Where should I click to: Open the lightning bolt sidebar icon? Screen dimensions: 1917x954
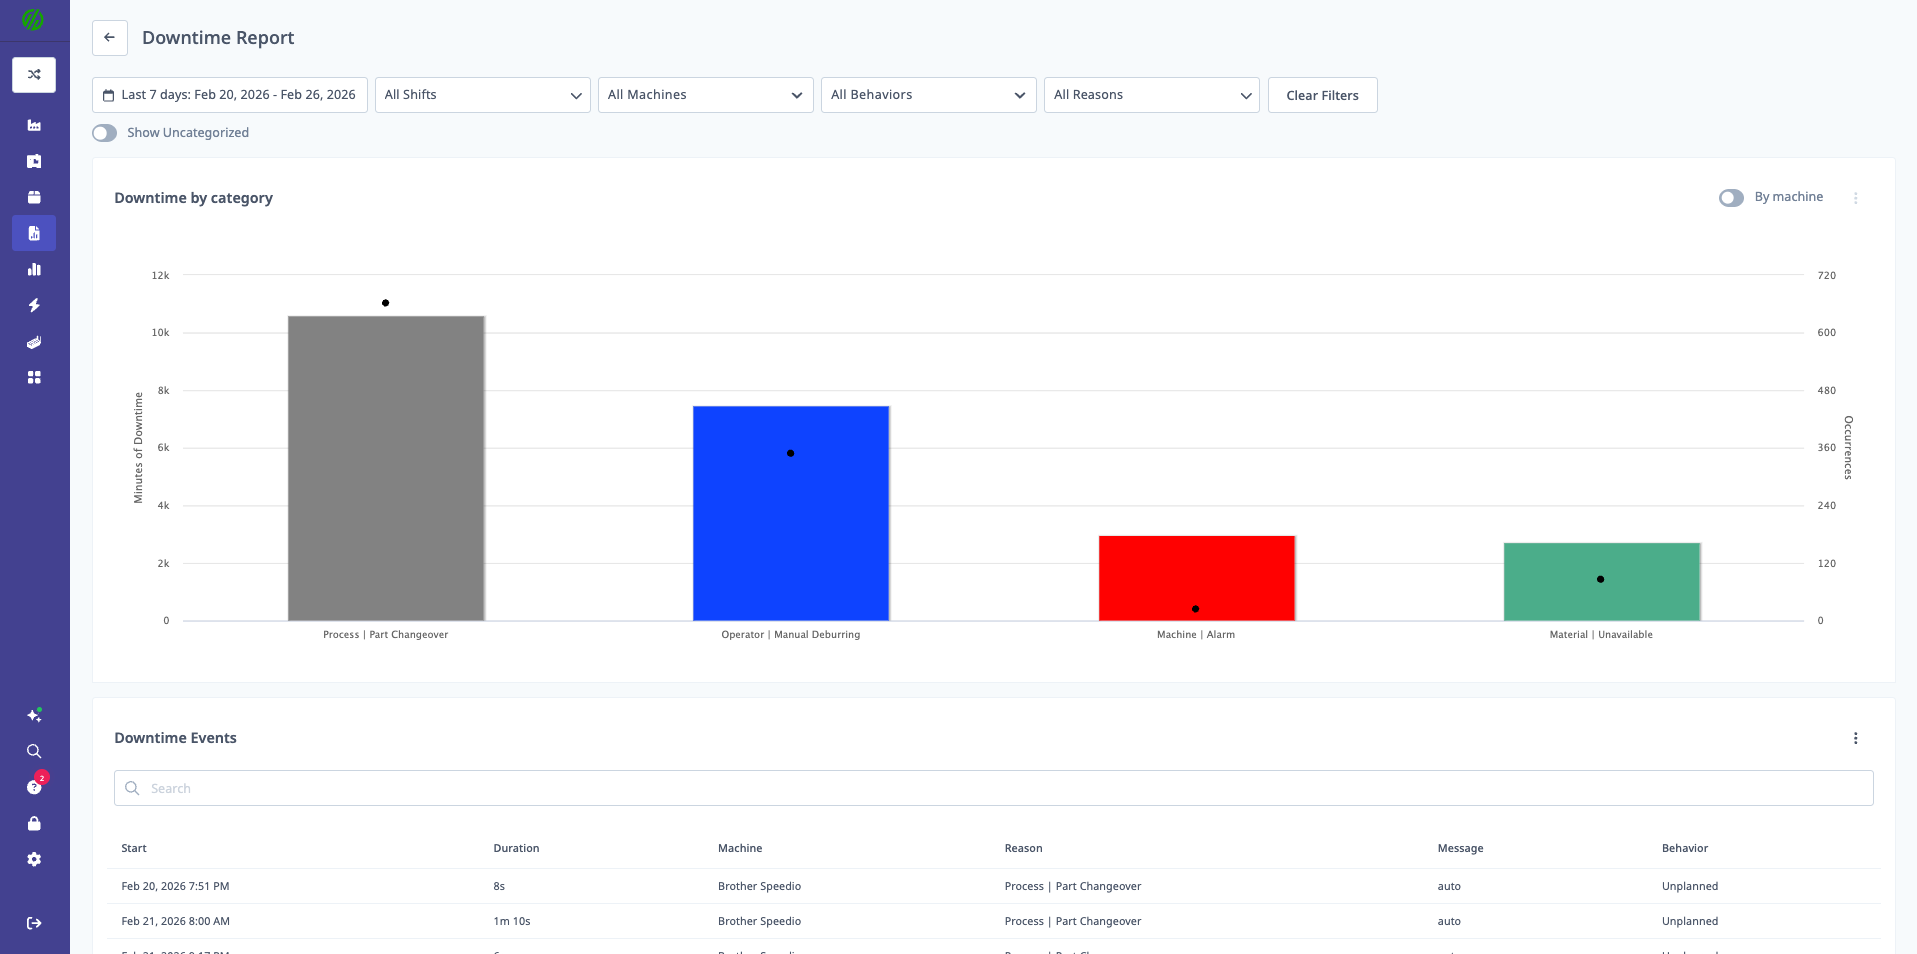(34, 305)
